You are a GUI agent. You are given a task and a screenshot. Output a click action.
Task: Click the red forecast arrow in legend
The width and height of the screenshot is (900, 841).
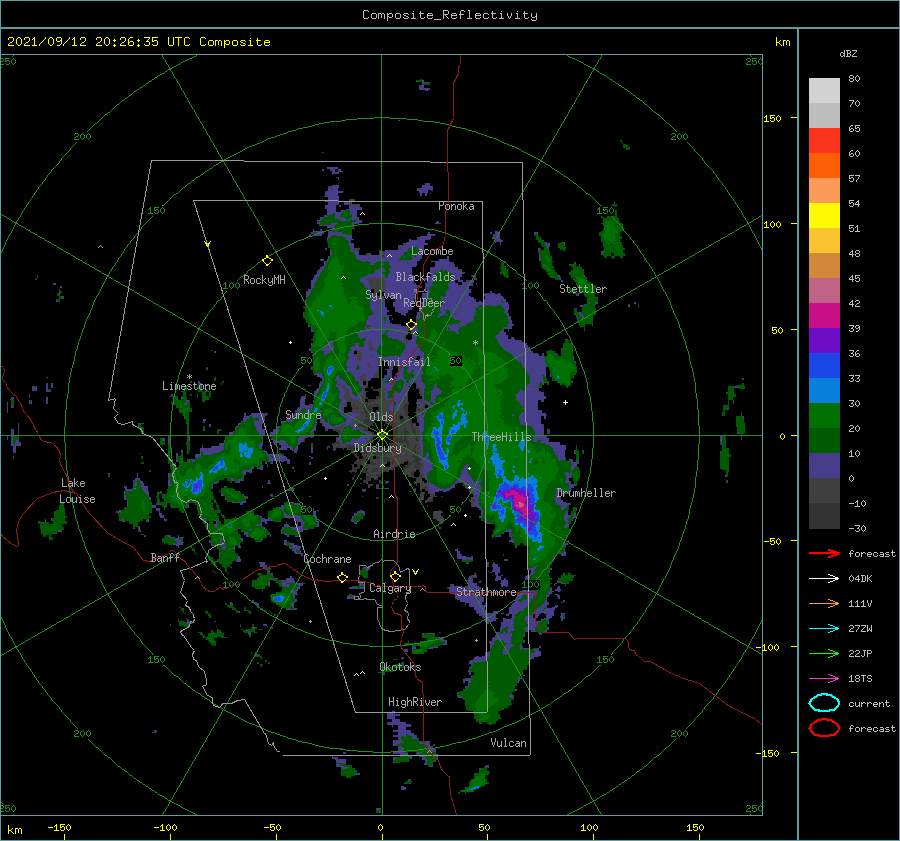point(824,553)
